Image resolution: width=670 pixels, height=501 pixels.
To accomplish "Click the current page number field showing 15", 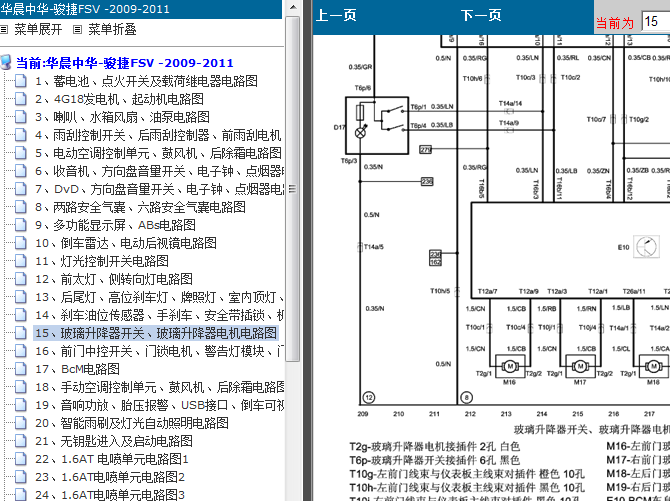I will 656,21.
